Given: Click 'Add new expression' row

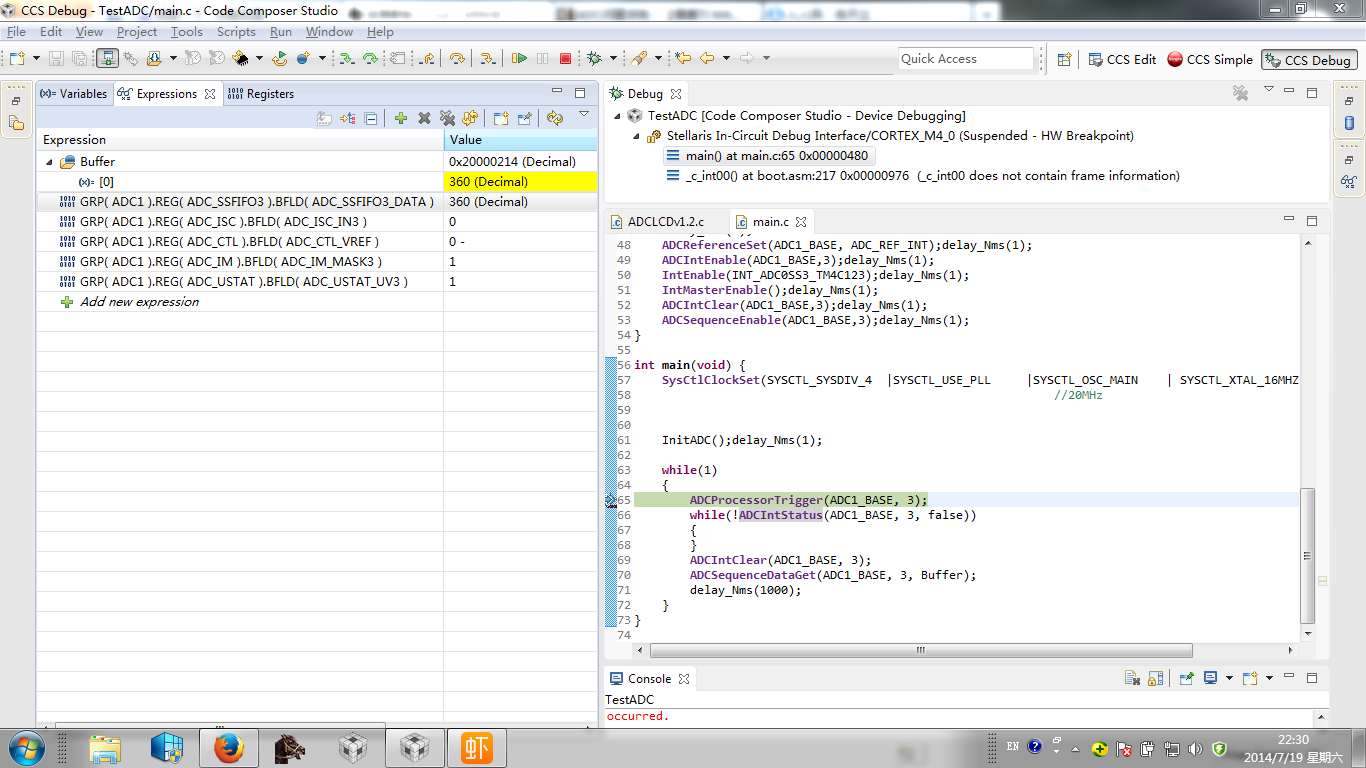Looking at the screenshot, I should pyautogui.click(x=139, y=302).
